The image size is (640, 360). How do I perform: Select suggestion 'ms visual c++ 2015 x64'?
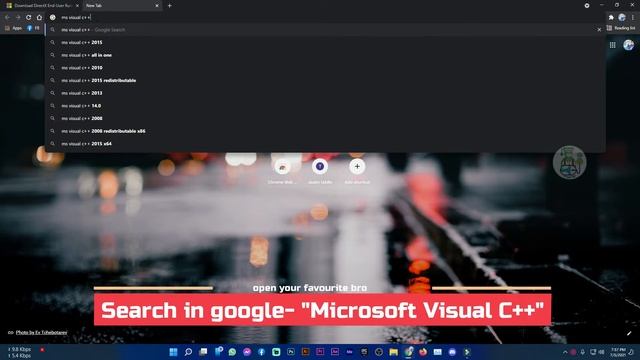pos(324,144)
